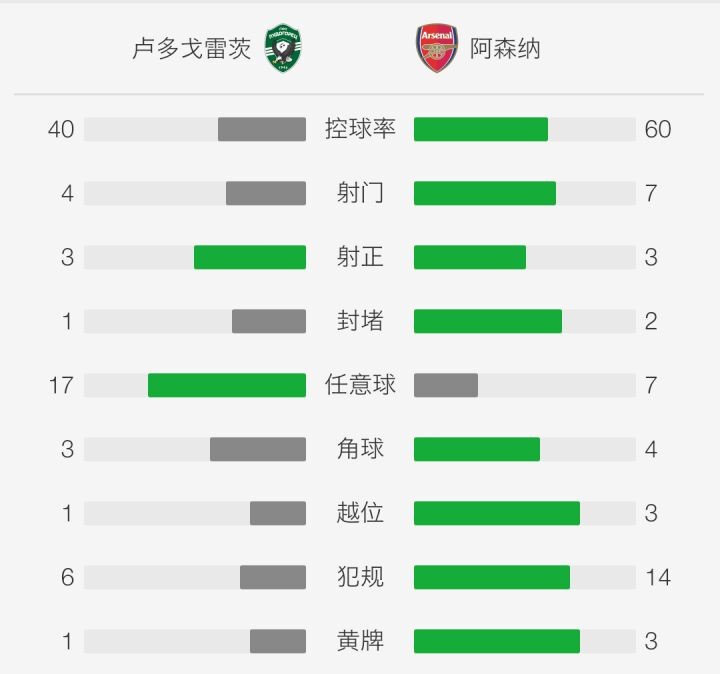The height and width of the screenshot is (674, 720).
Task: Open the 阿森纳 team name
Action: coord(505,49)
